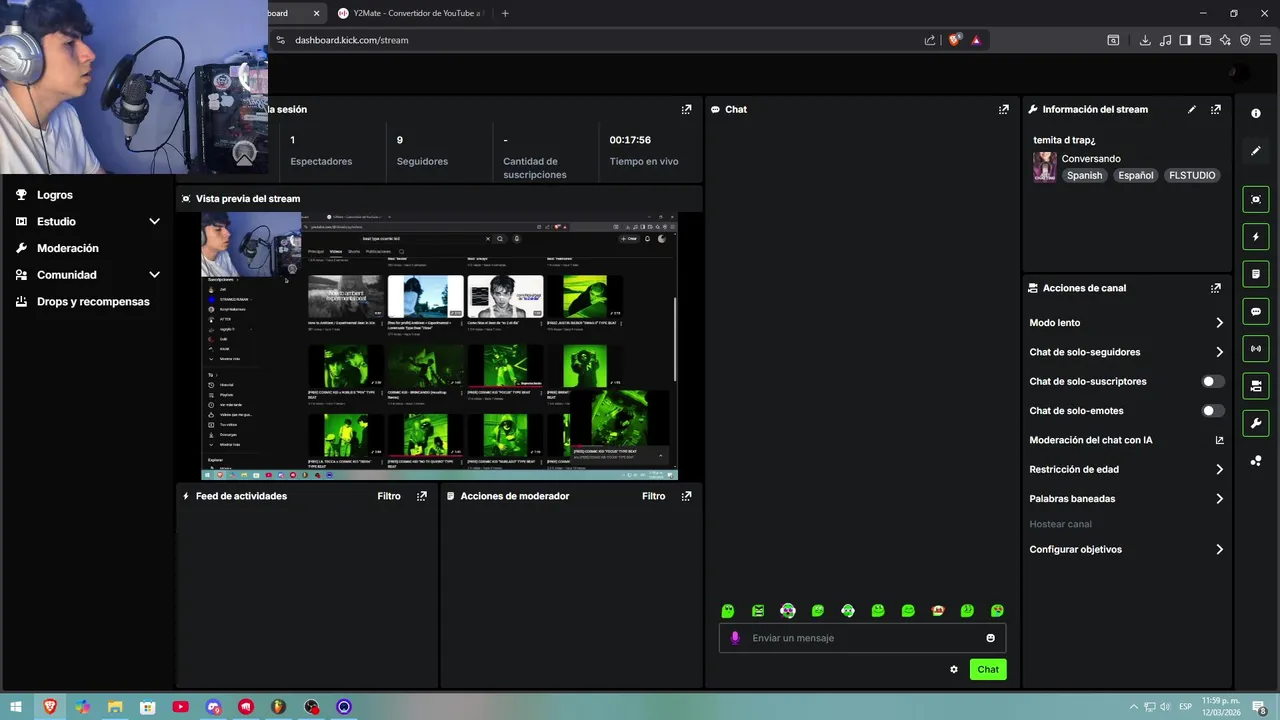Switch to the Y2Mate browser tab
This screenshot has height=720, width=1280.
(410, 13)
